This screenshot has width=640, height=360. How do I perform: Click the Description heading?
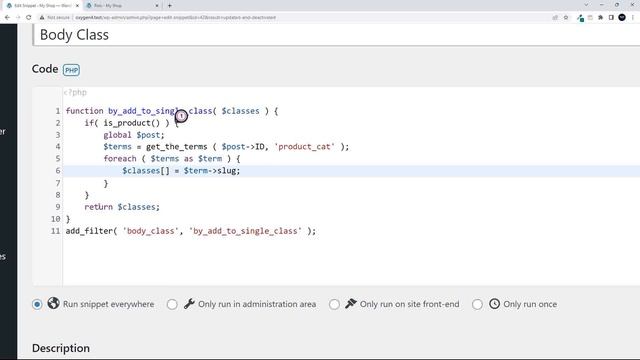coord(61,348)
